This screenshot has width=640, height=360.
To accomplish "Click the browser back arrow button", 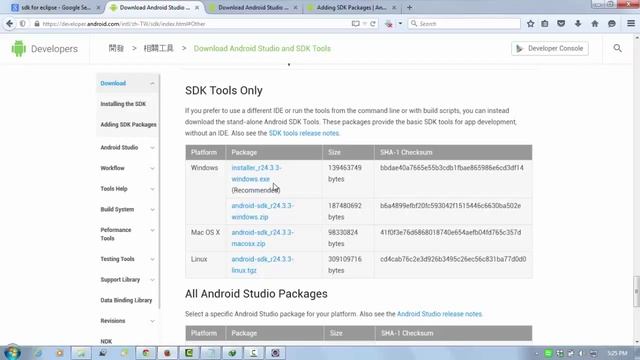I will click(9, 24).
